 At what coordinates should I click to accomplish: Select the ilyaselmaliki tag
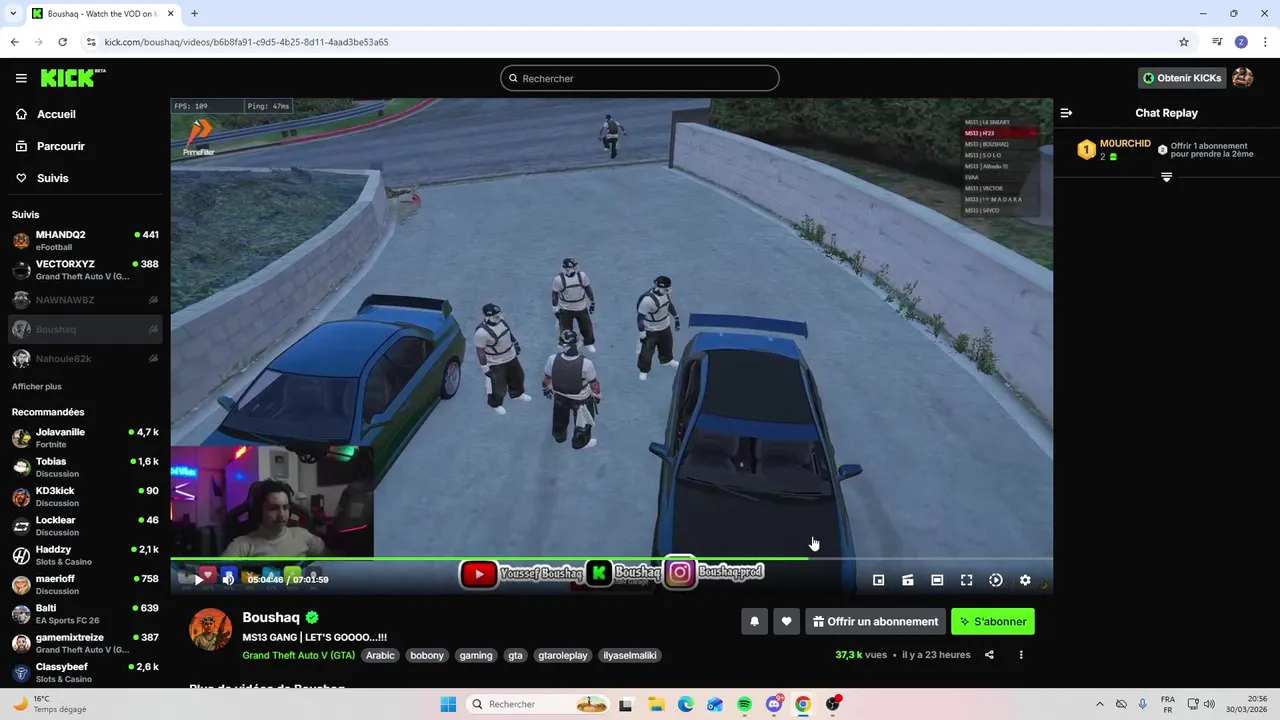tap(630, 656)
